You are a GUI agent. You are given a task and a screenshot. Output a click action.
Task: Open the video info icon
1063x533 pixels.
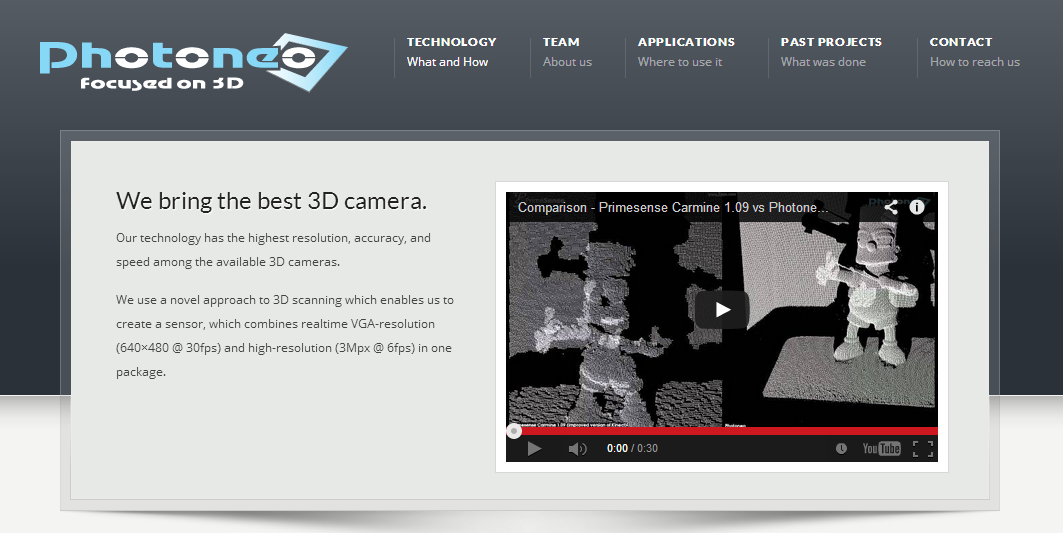pos(916,208)
